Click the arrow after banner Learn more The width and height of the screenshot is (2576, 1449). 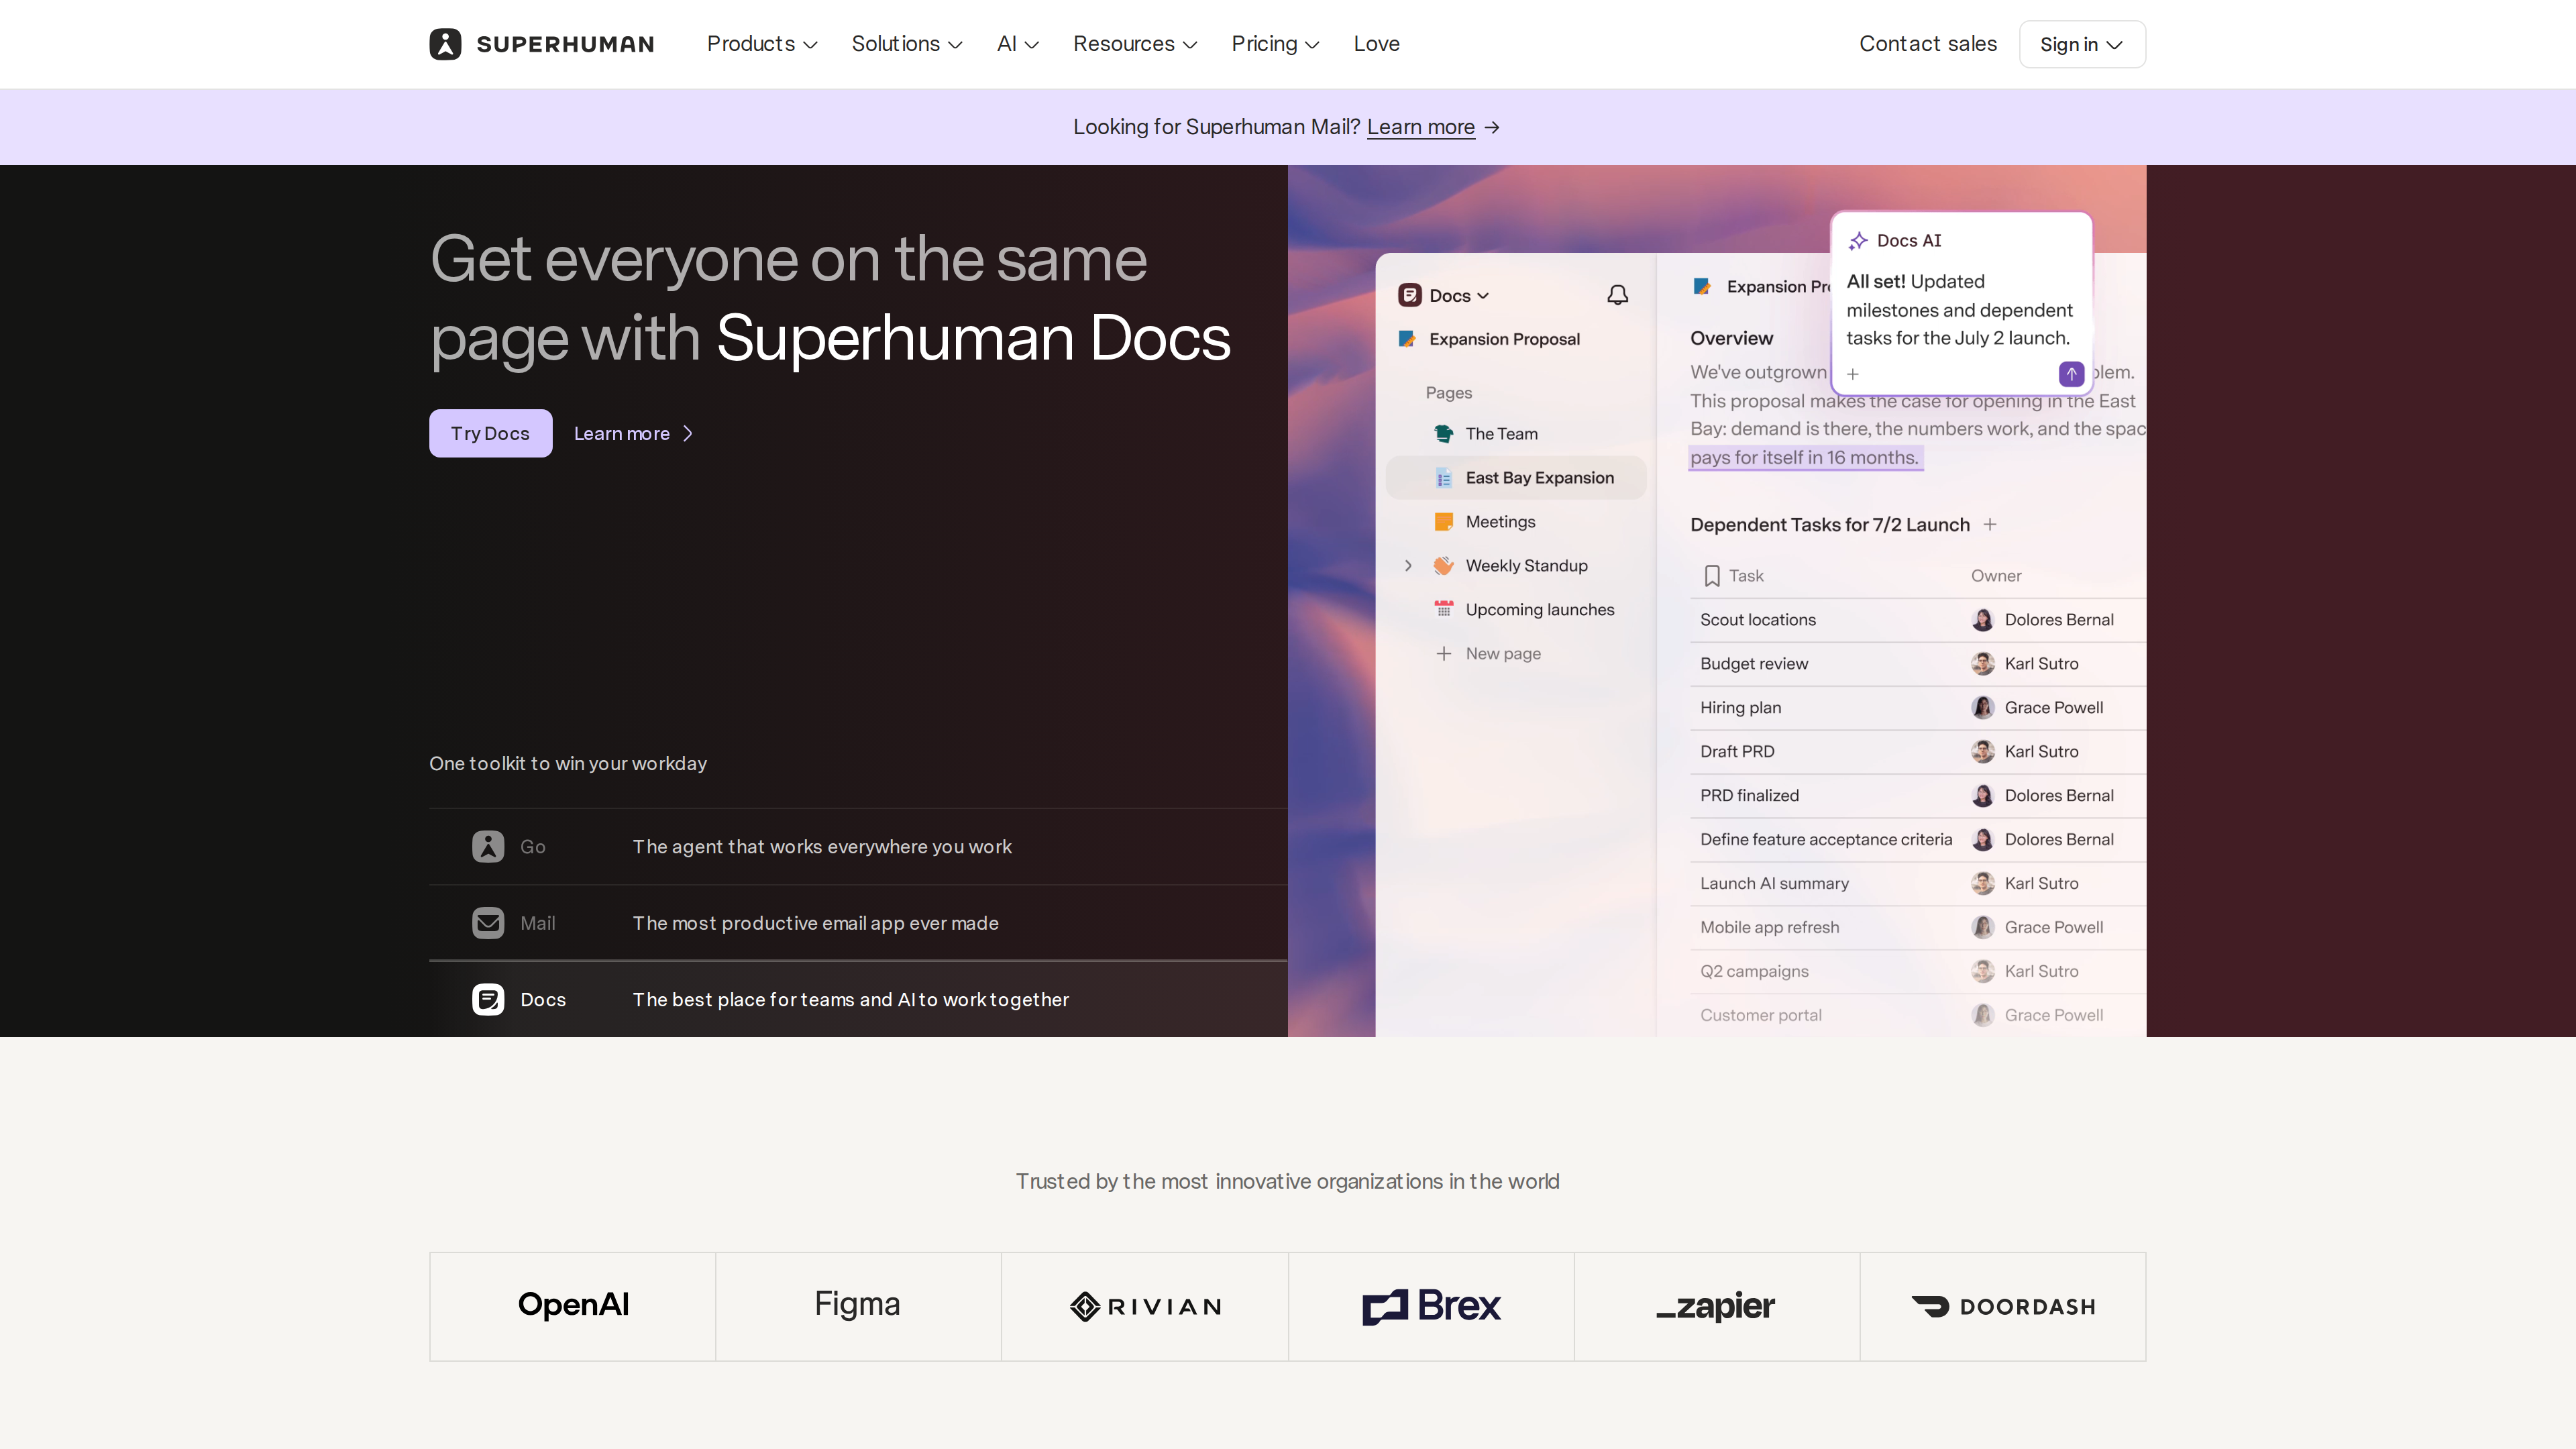pos(1492,127)
